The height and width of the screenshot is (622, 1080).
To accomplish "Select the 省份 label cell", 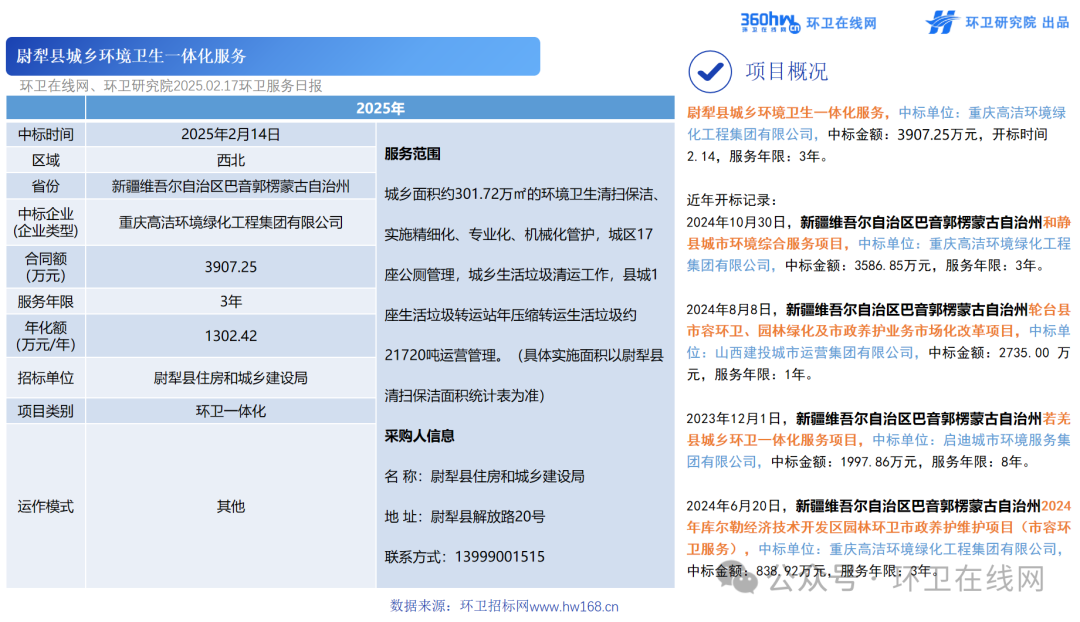I will (45, 186).
